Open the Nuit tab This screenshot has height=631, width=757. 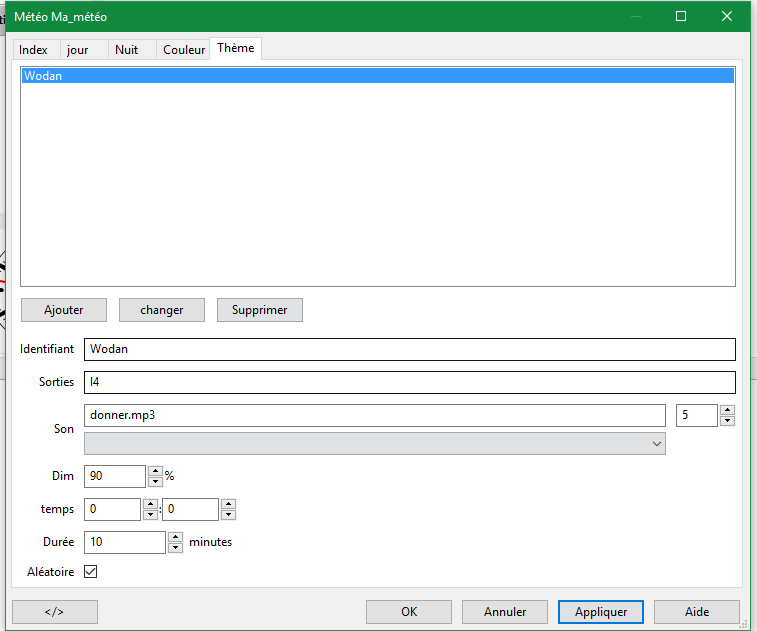click(127, 50)
